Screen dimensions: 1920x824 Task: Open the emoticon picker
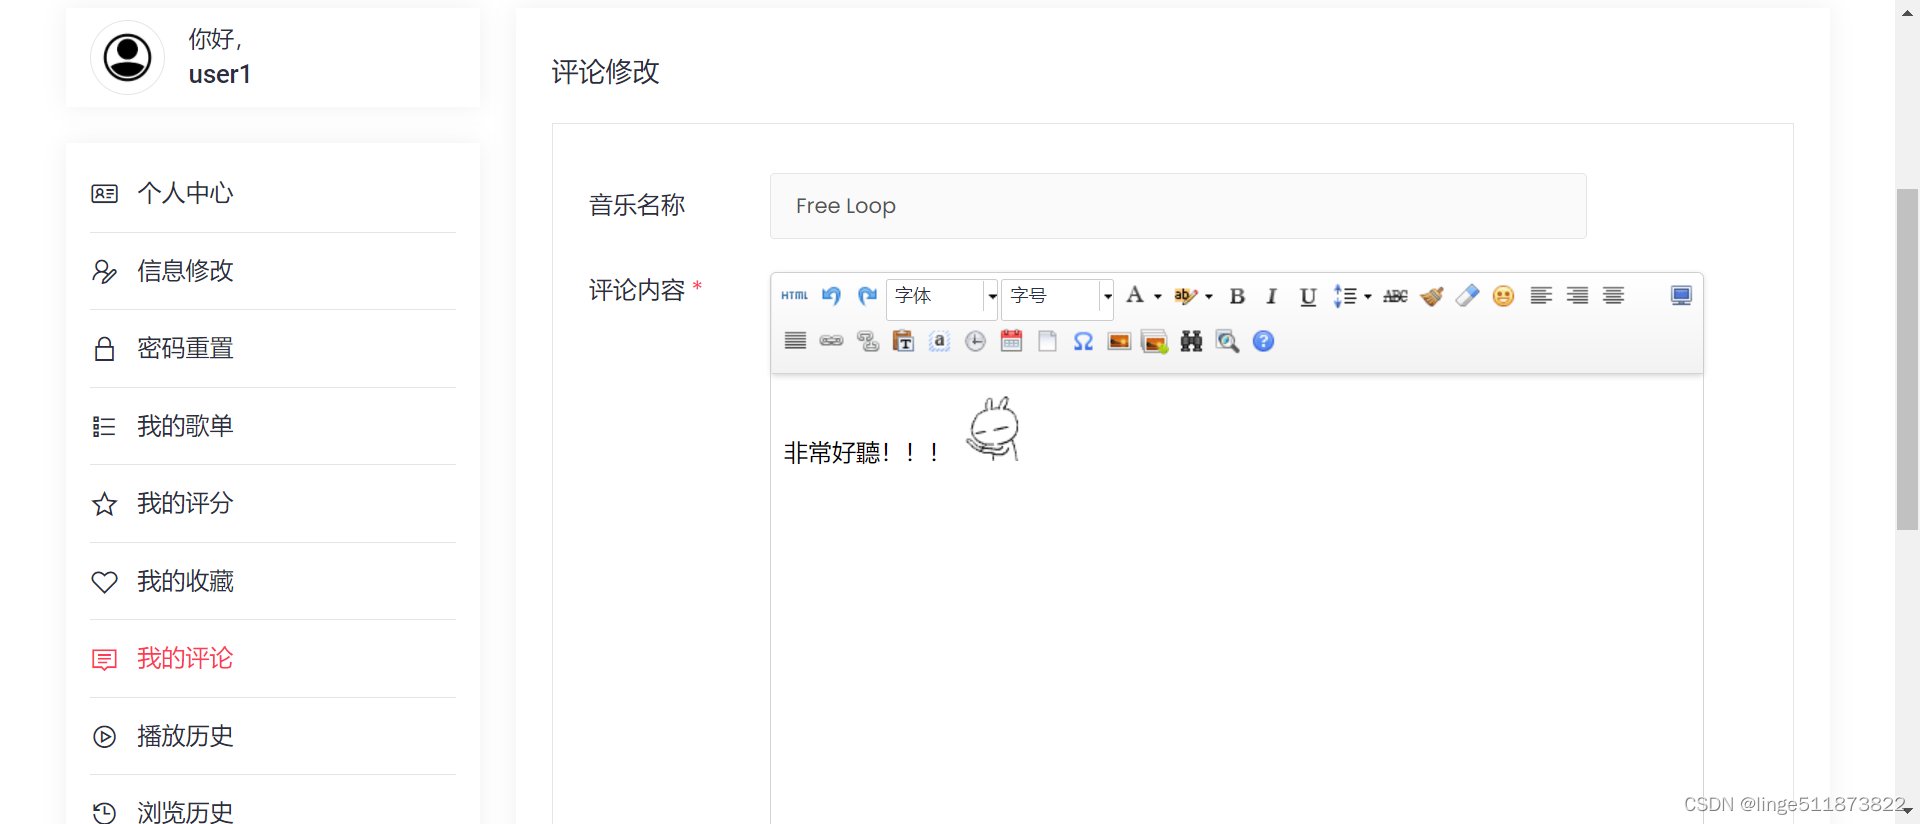[x=1503, y=296]
